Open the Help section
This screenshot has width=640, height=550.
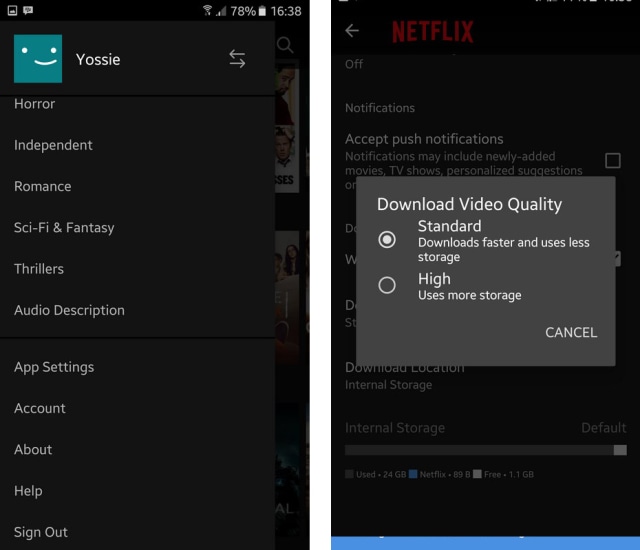[28, 490]
